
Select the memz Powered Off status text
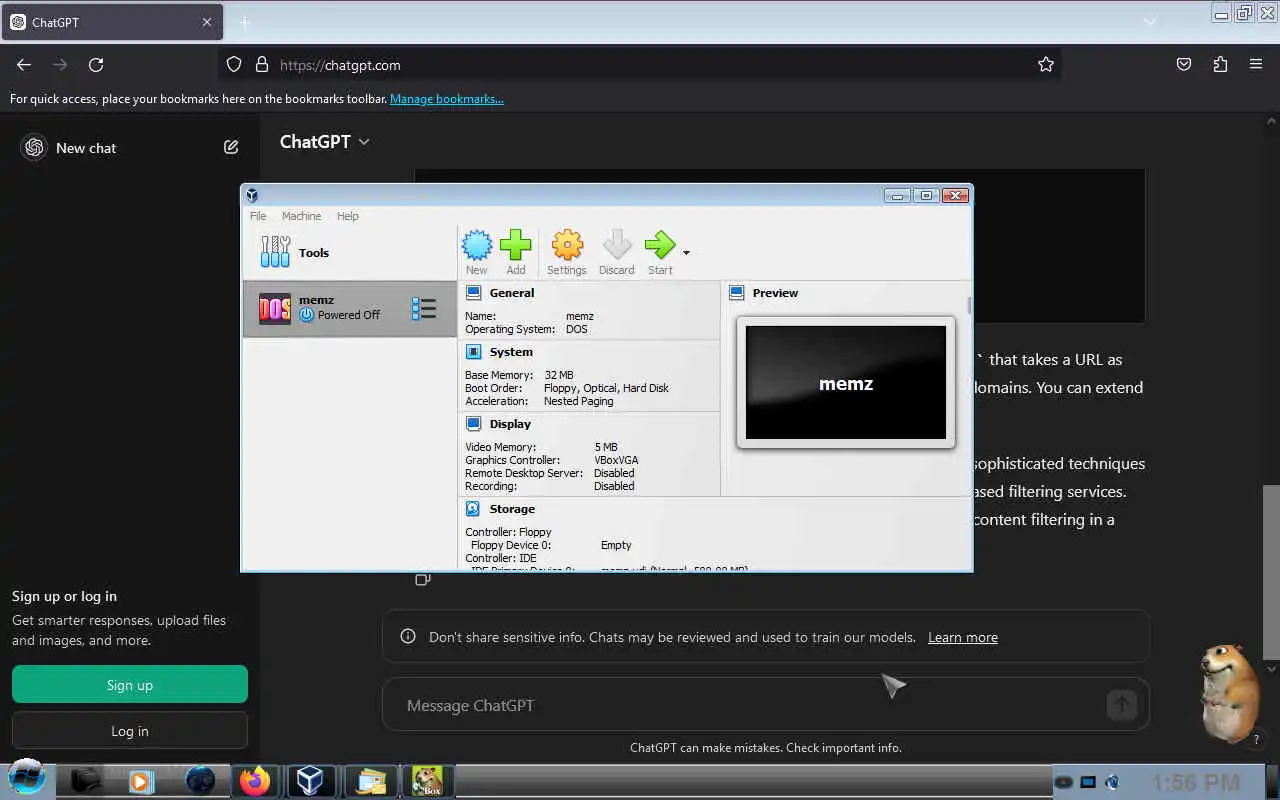(x=349, y=315)
